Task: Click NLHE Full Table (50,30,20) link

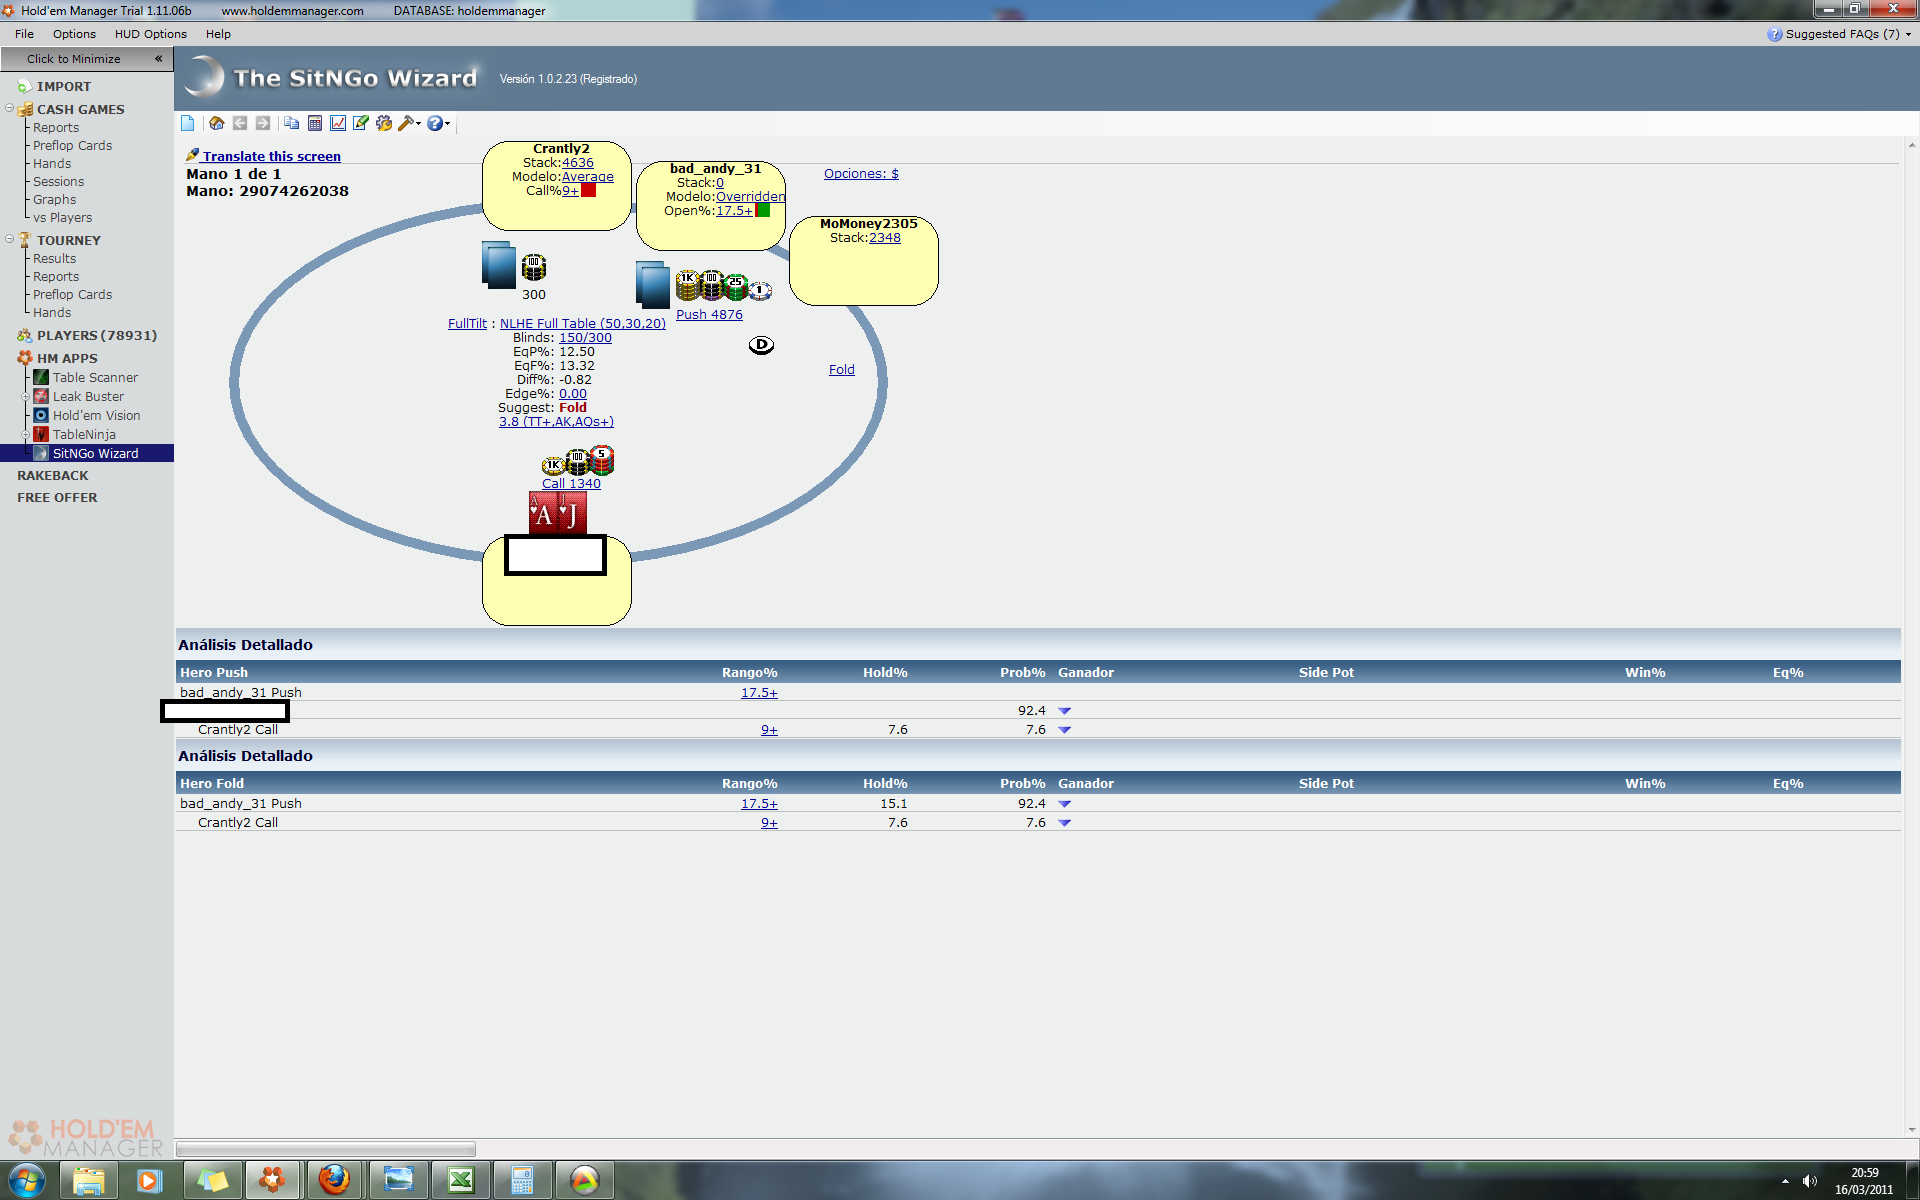Action: [583, 324]
